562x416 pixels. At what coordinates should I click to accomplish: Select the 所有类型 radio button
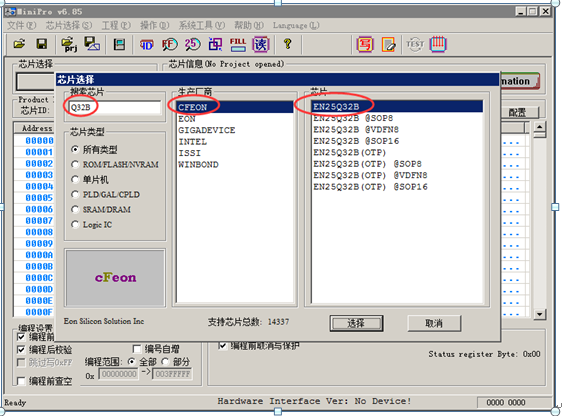click(75, 149)
